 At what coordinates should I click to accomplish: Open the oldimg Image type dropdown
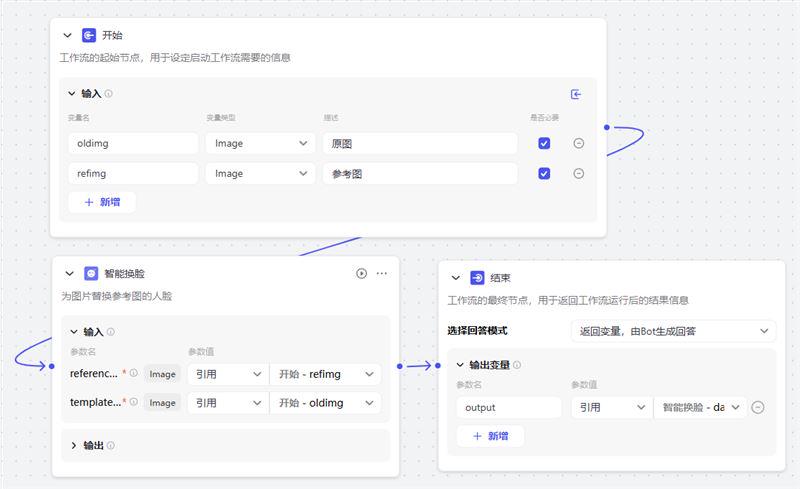[261, 143]
